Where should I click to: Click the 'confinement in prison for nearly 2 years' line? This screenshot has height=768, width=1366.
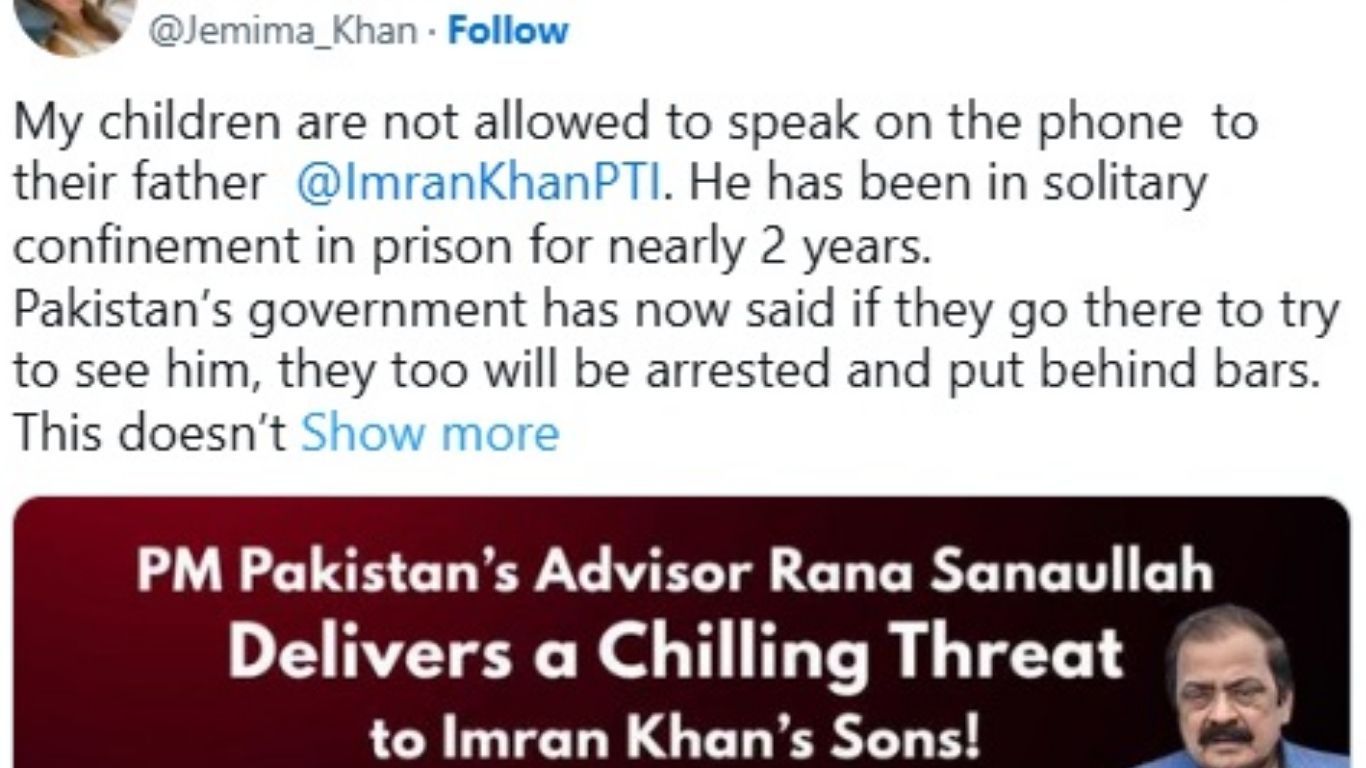tap(472, 248)
